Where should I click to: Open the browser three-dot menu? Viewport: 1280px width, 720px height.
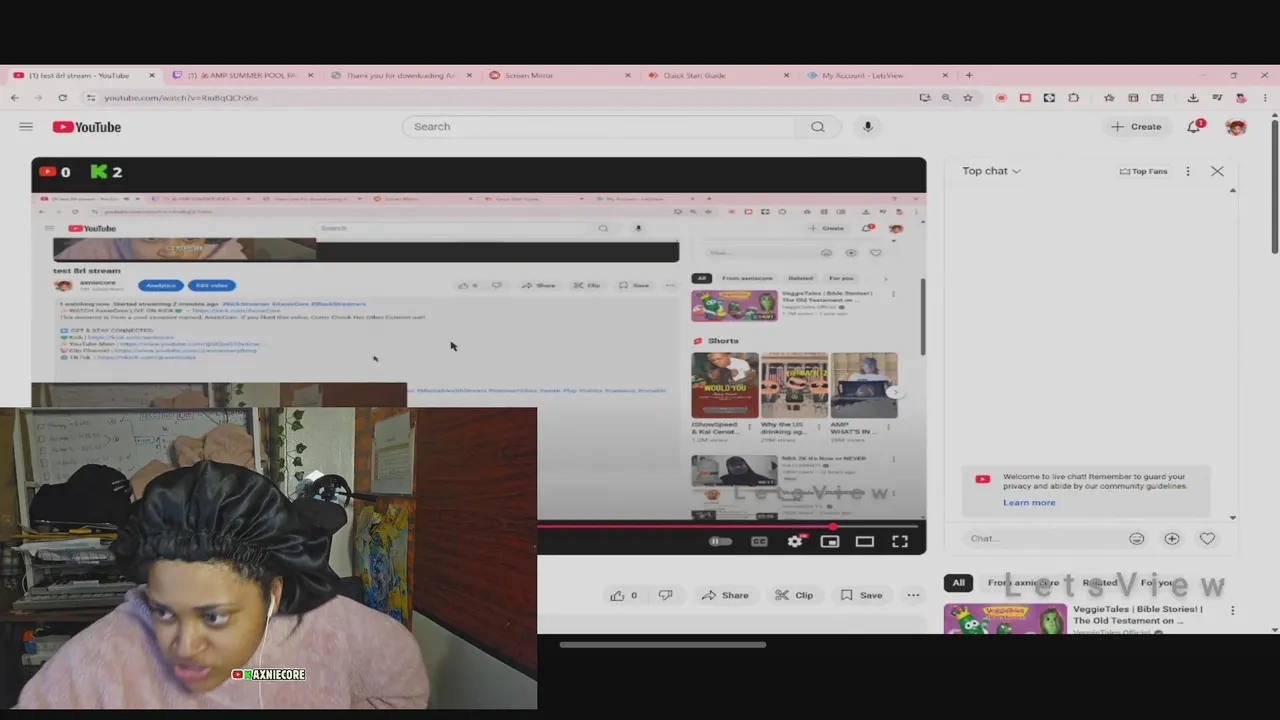click(1265, 98)
